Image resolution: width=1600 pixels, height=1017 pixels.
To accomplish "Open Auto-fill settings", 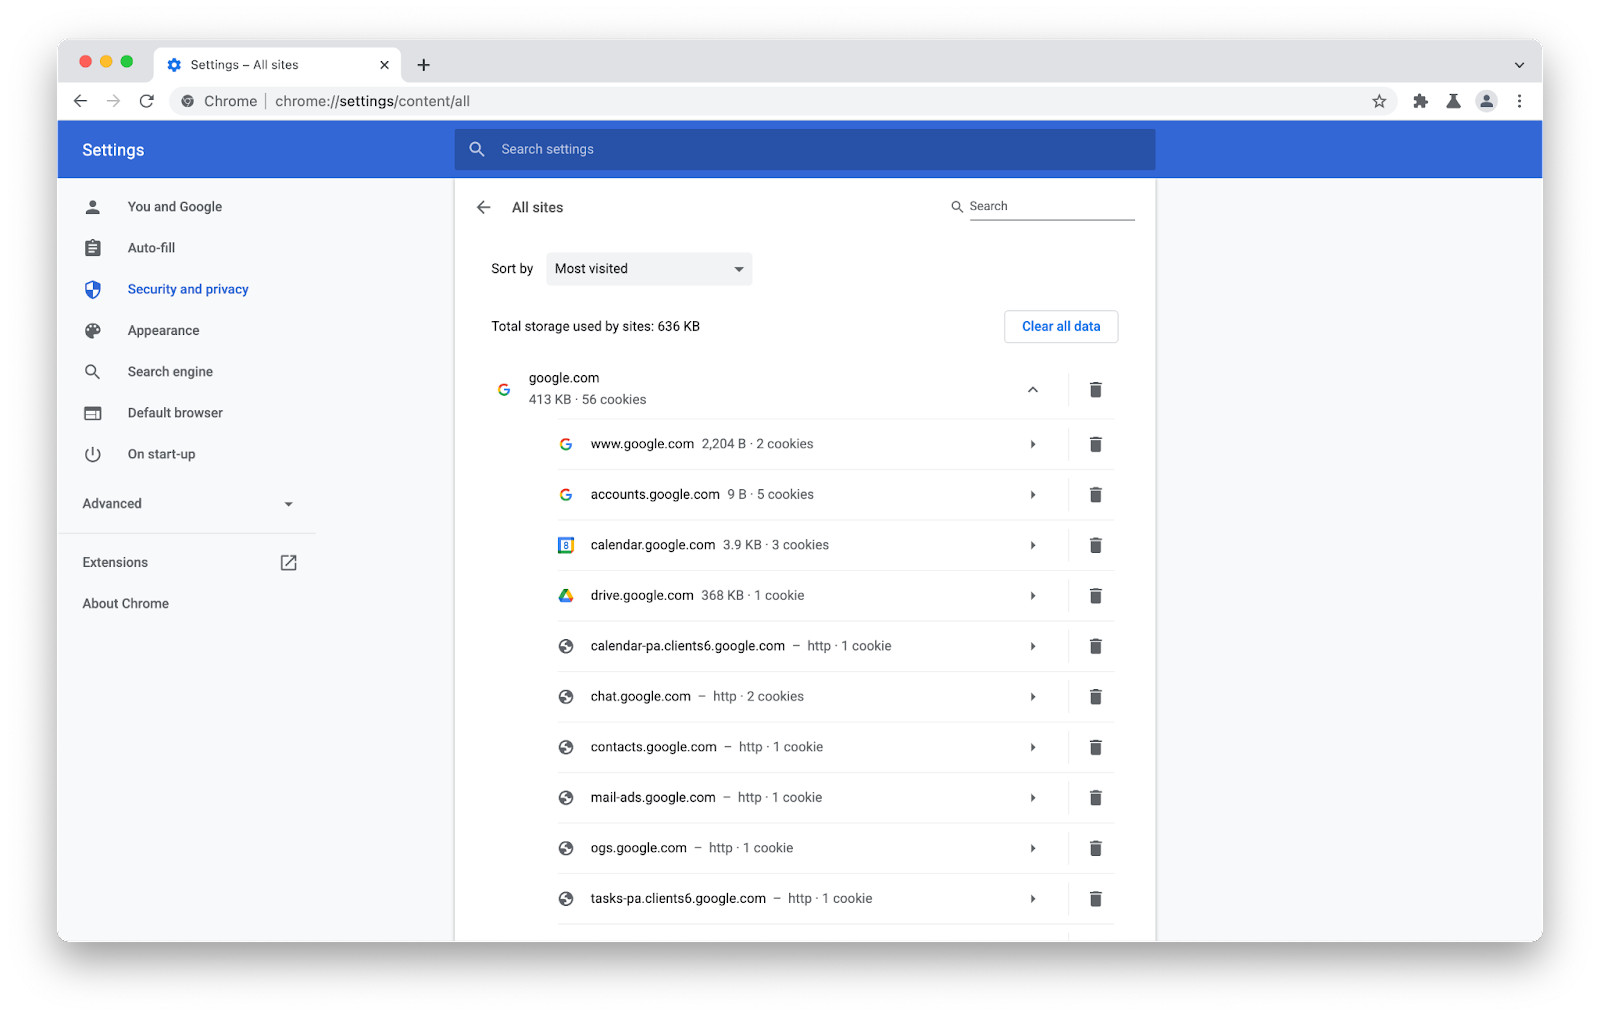I will [151, 248].
